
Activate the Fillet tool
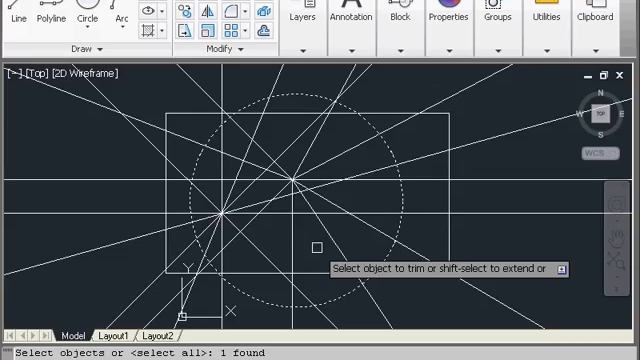(x=231, y=11)
